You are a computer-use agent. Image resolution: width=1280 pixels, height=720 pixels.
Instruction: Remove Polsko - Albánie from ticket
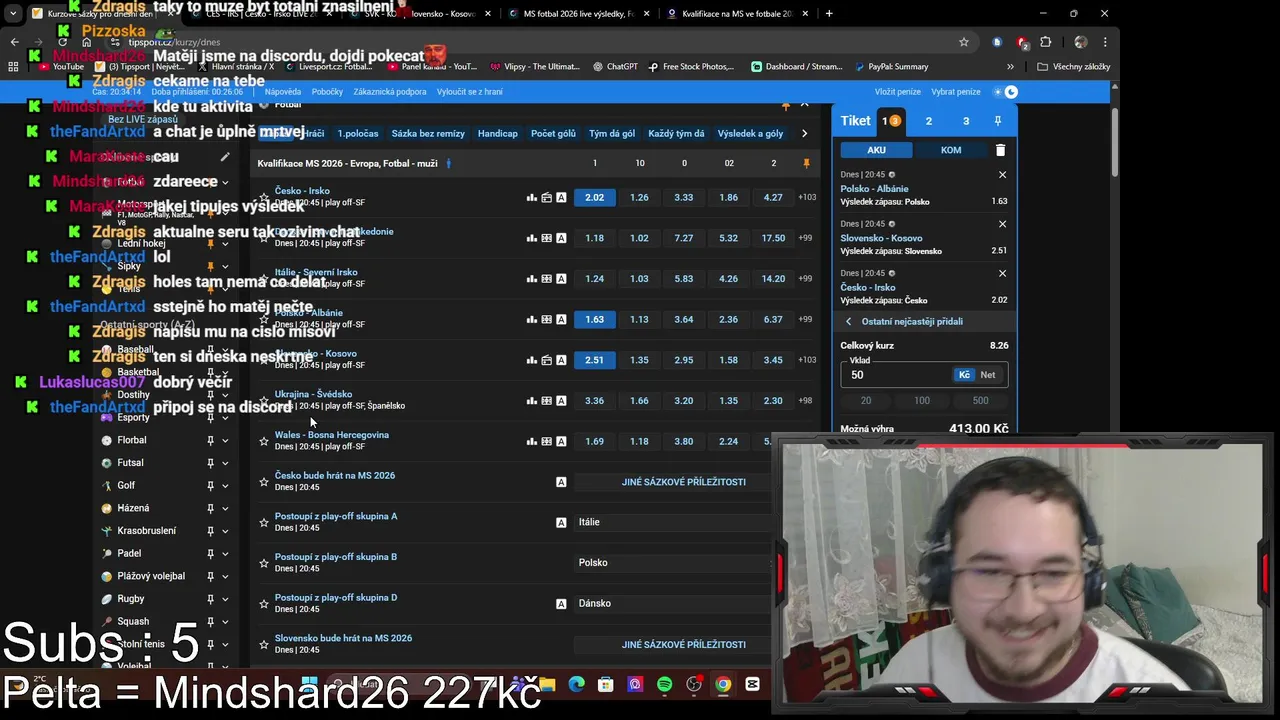1002,175
